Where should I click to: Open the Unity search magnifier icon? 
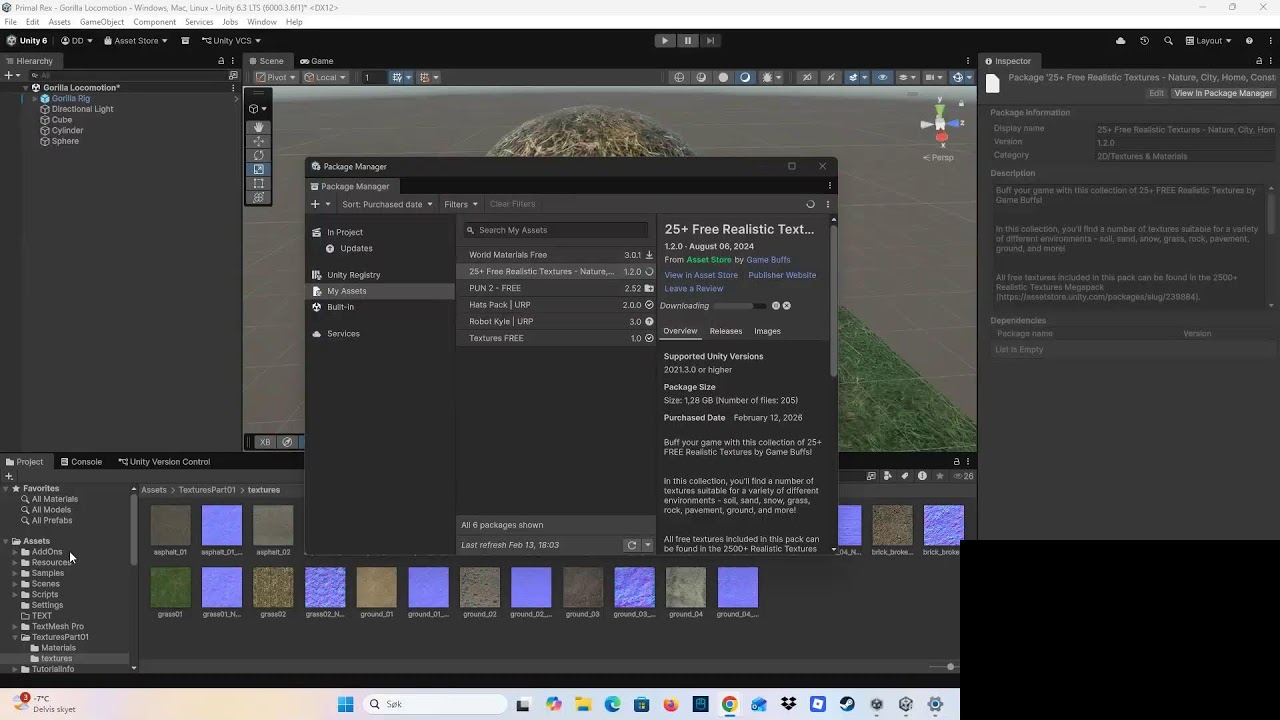coord(1168,41)
